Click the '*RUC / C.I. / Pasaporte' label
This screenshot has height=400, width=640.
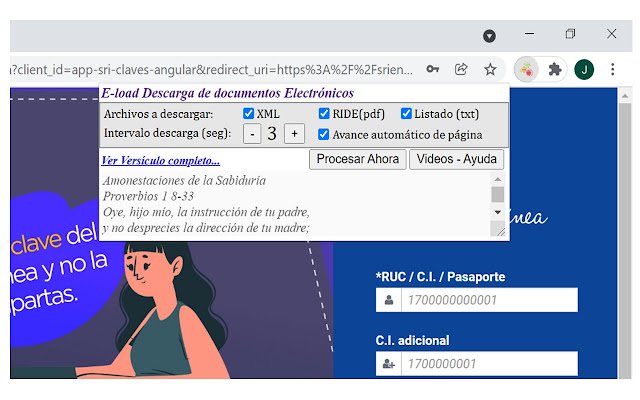tap(440, 277)
